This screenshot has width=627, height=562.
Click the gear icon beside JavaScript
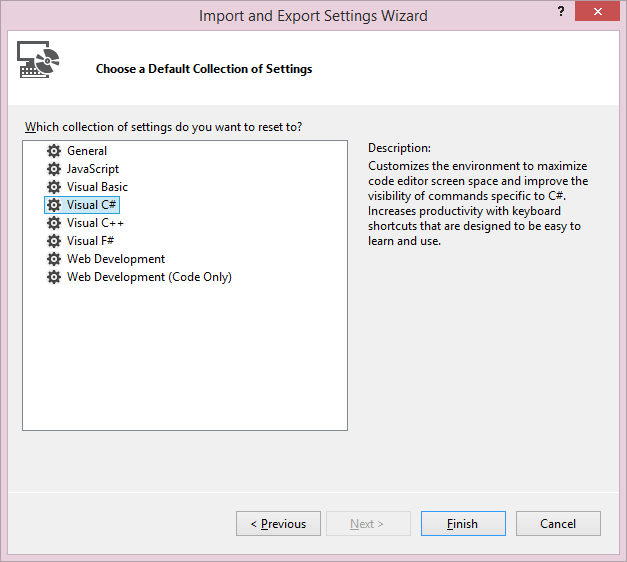(54, 169)
